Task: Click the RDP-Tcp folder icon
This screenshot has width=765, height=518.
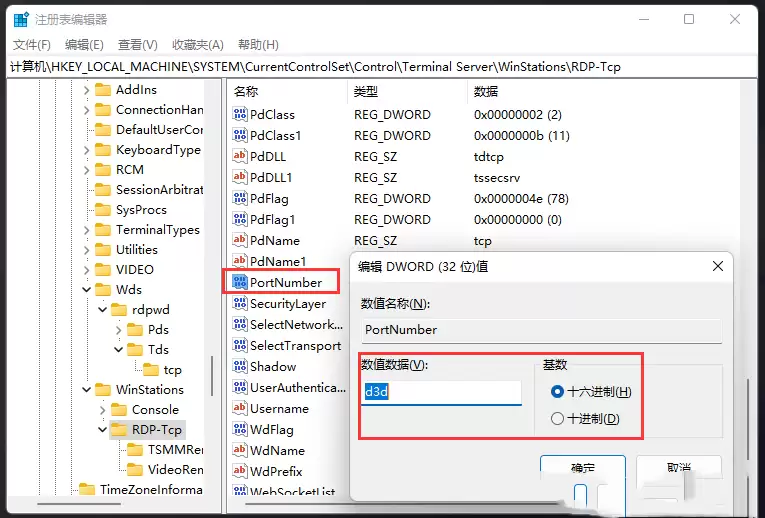Action: click(x=119, y=430)
